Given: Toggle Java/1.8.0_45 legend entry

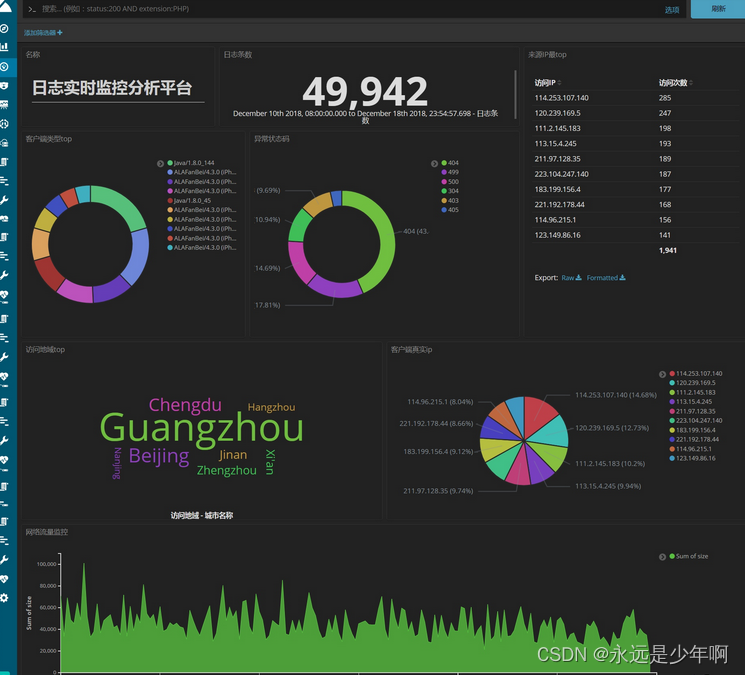Looking at the screenshot, I should click(189, 200).
